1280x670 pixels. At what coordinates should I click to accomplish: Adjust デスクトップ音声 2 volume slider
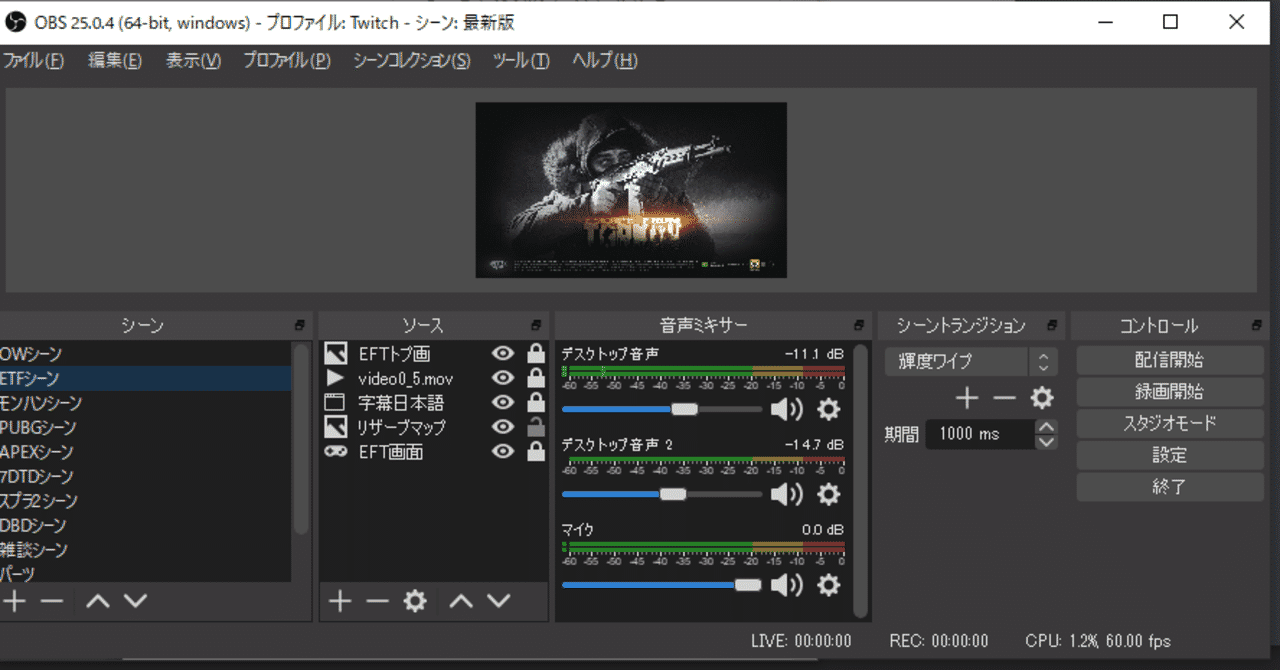coord(662,494)
